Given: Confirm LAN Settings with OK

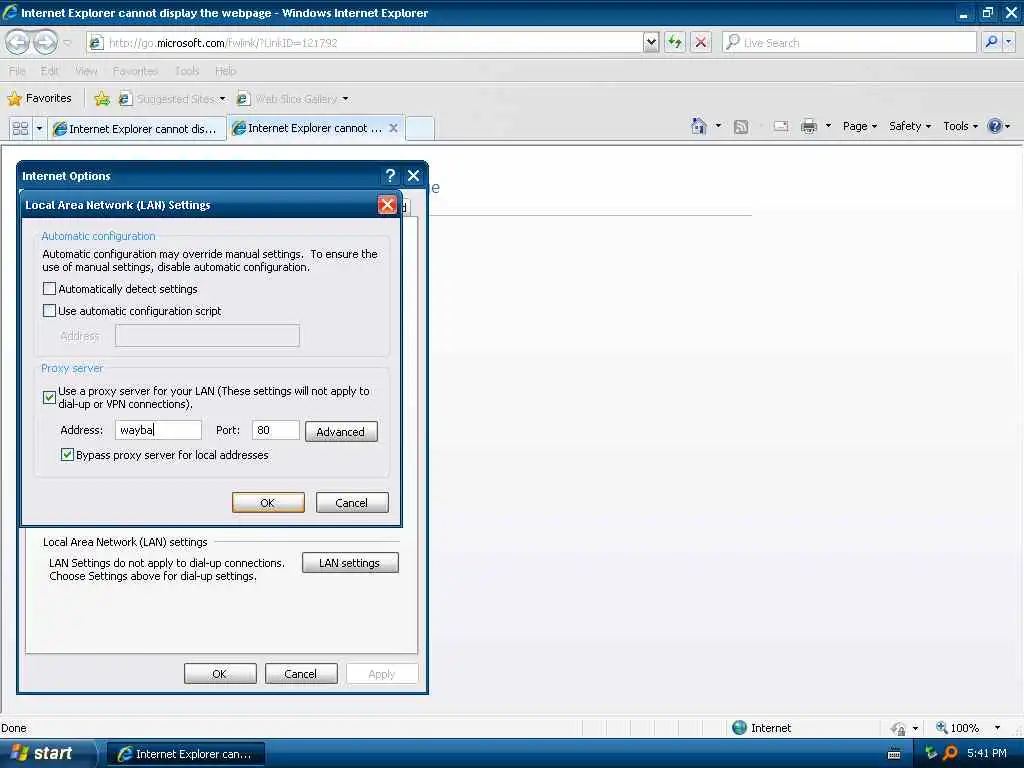Looking at the screenshot, I should [x=268, y=503].
